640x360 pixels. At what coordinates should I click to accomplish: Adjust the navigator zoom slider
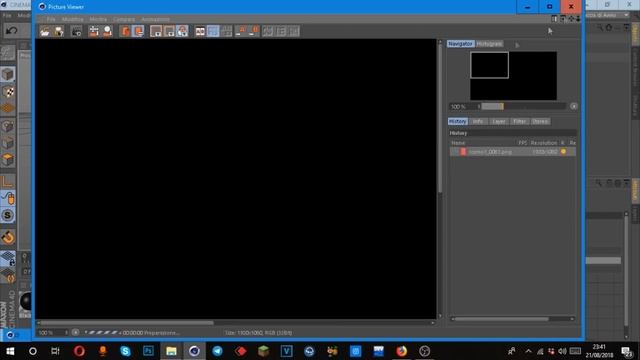[524, 106]
